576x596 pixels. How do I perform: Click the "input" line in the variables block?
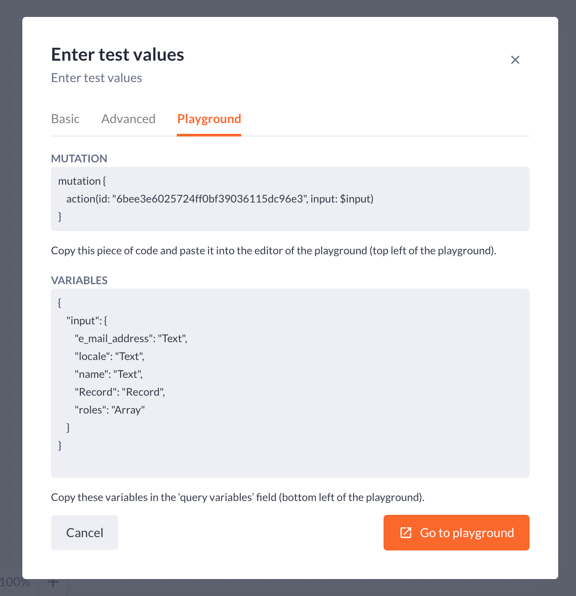click(x=87, y=320)
